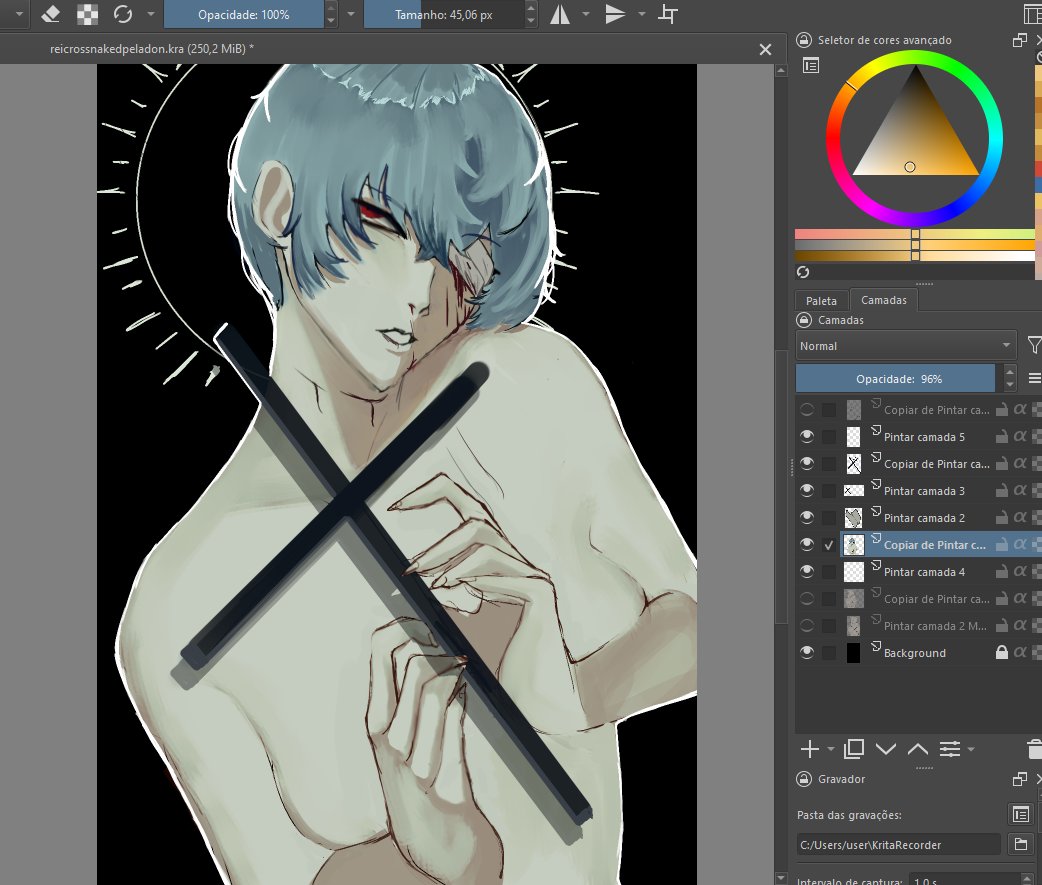The width and height of the screenshot is (1042, 885).
Task: Check the checkbox on Pintar camada 5
Action: coord(829,437)
